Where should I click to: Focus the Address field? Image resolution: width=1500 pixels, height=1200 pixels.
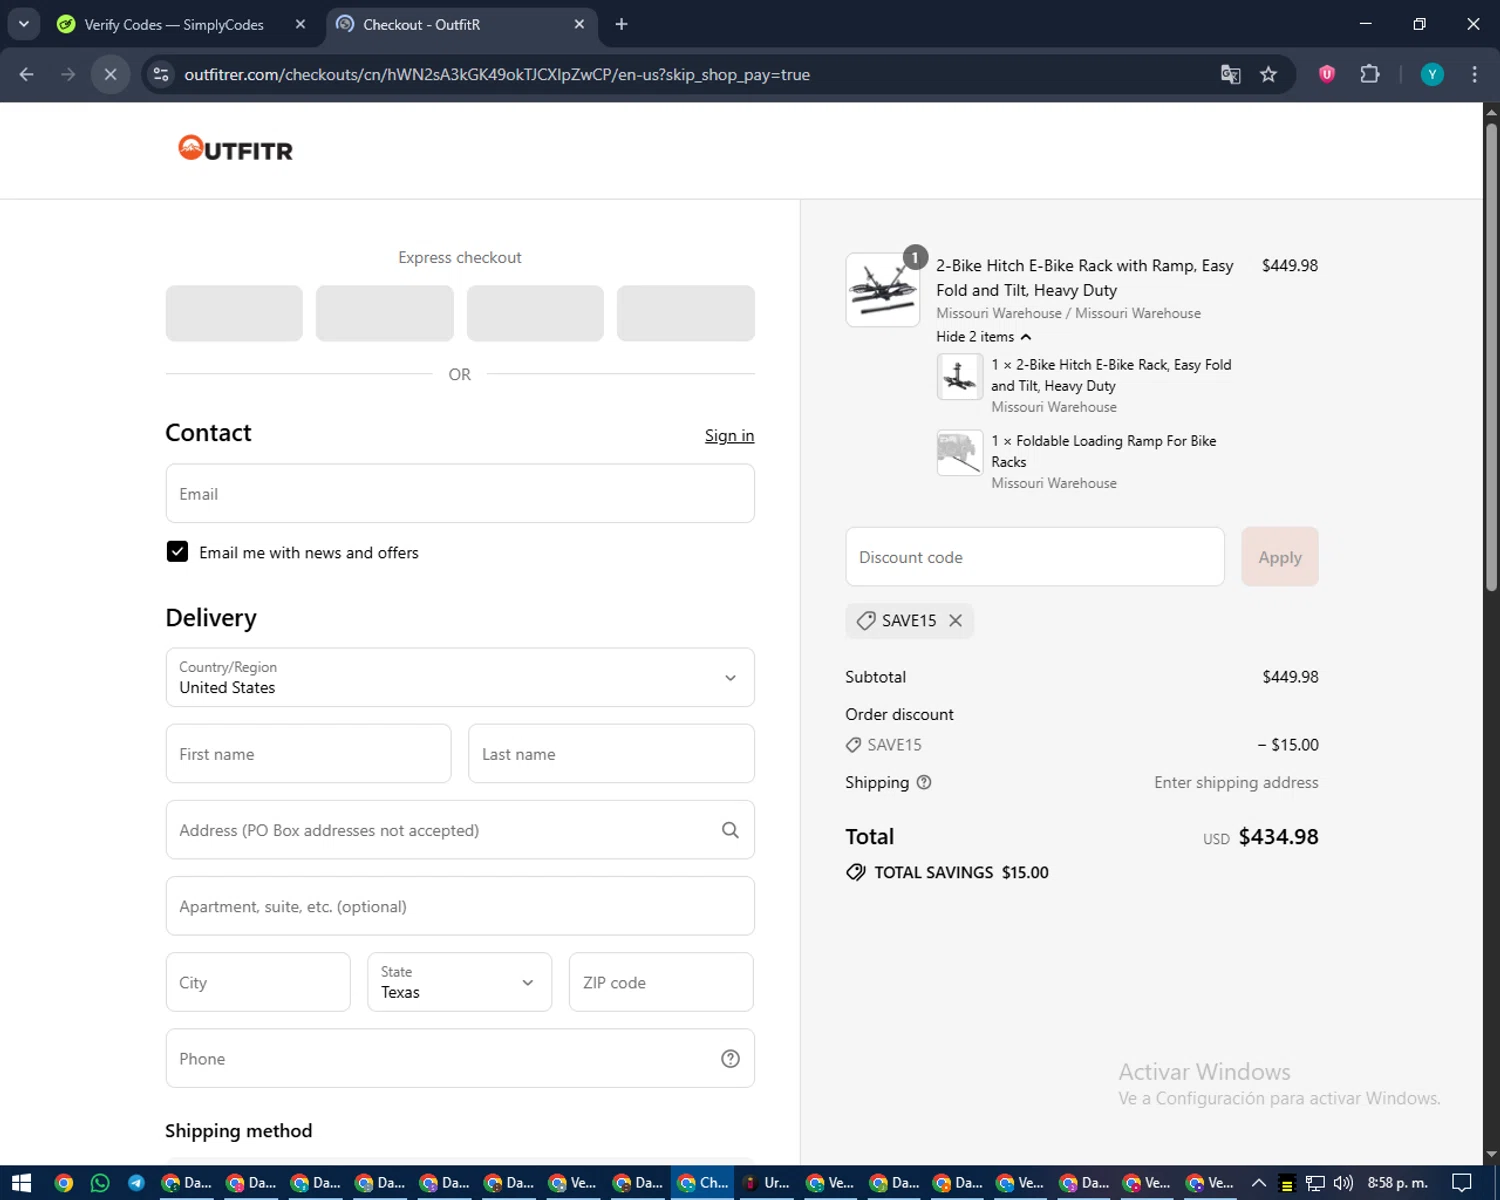coord(460,830)
